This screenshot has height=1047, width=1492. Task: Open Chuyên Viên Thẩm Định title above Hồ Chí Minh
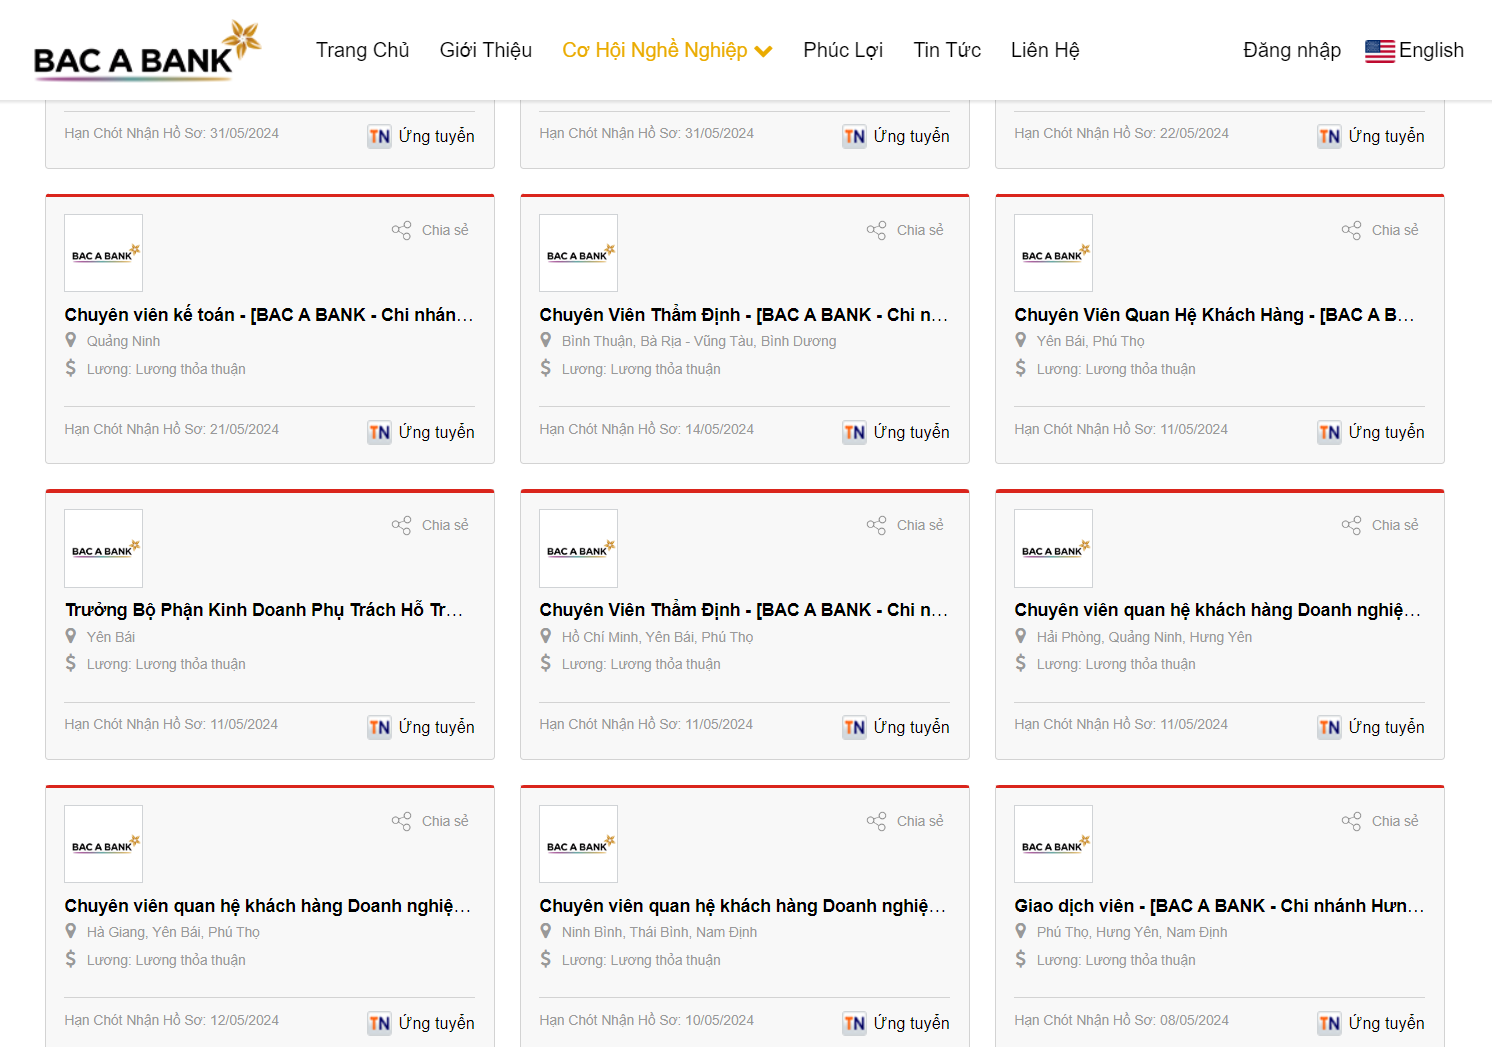pos(744,610)
